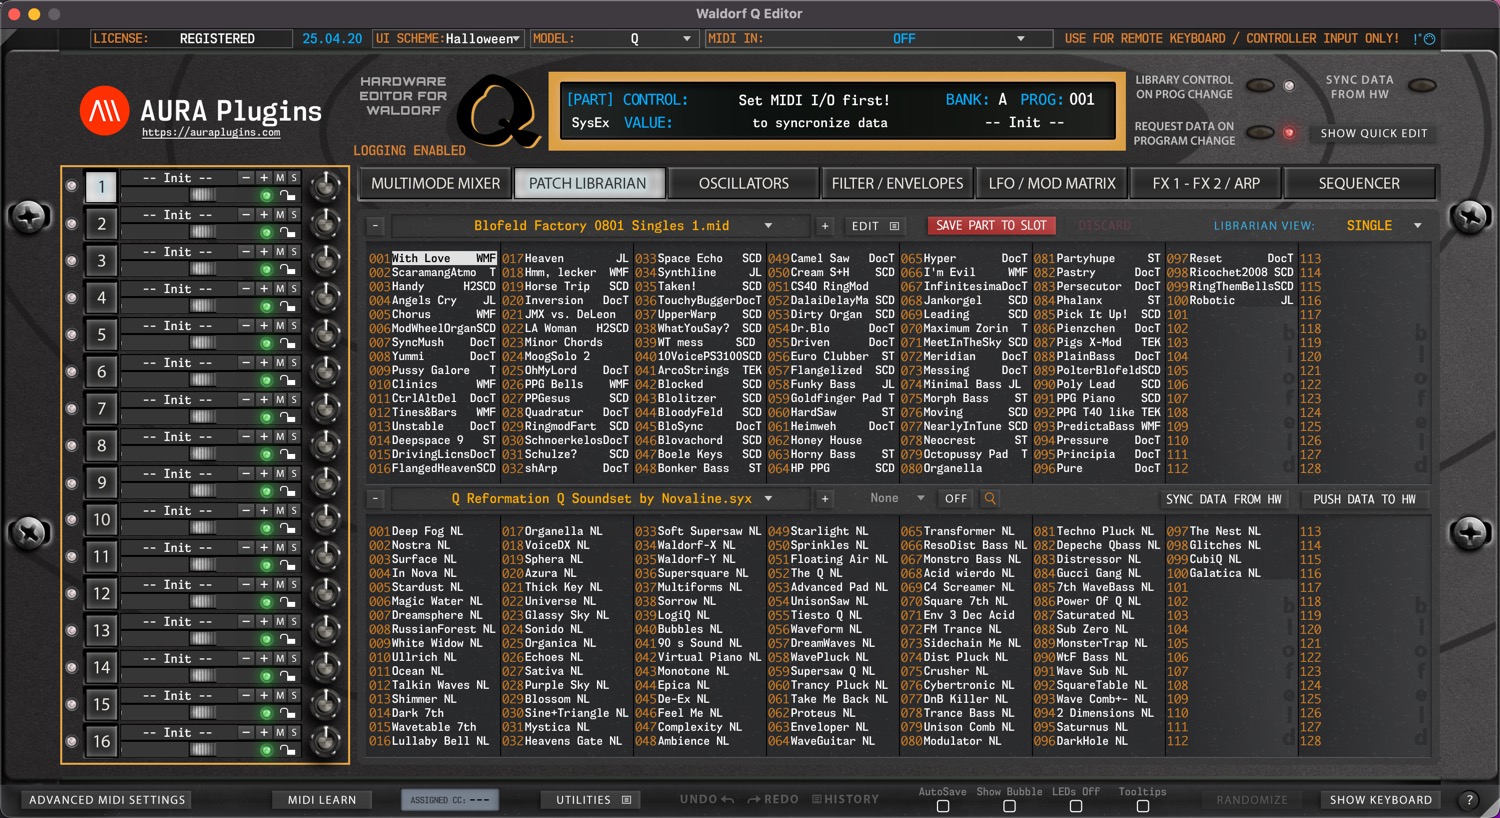
Task: Open Advanced MIDI Settings
Action: point(107,800)
